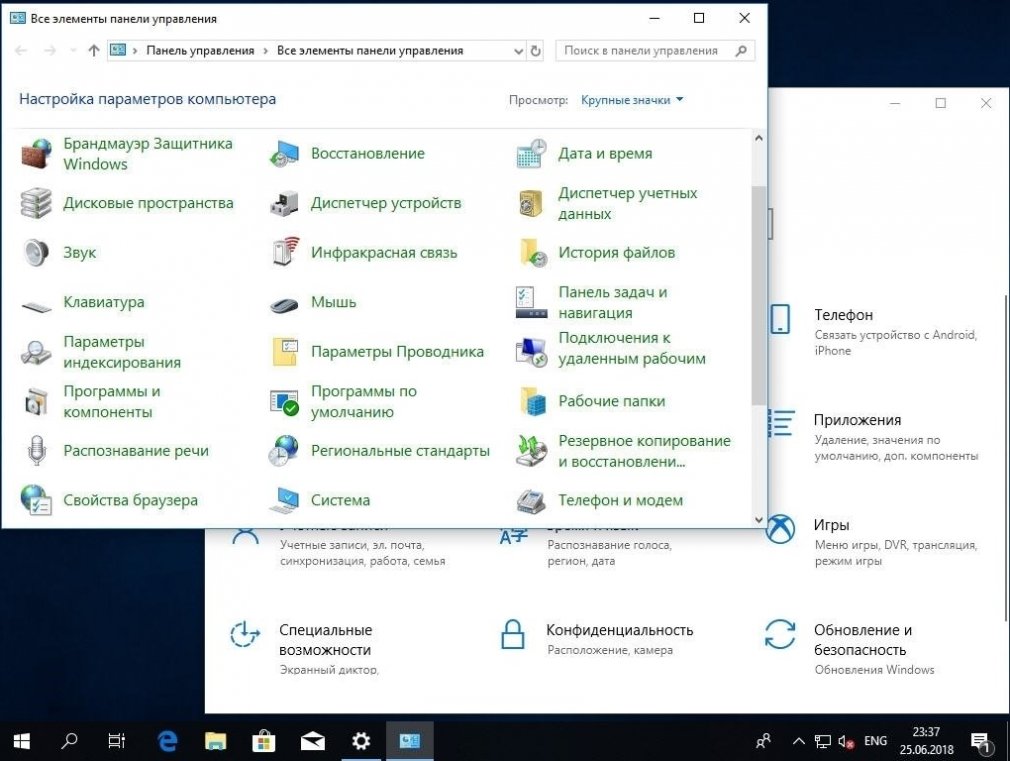Click the Рабочие папки icon
1010x761 pixels.
pos(533,401)
